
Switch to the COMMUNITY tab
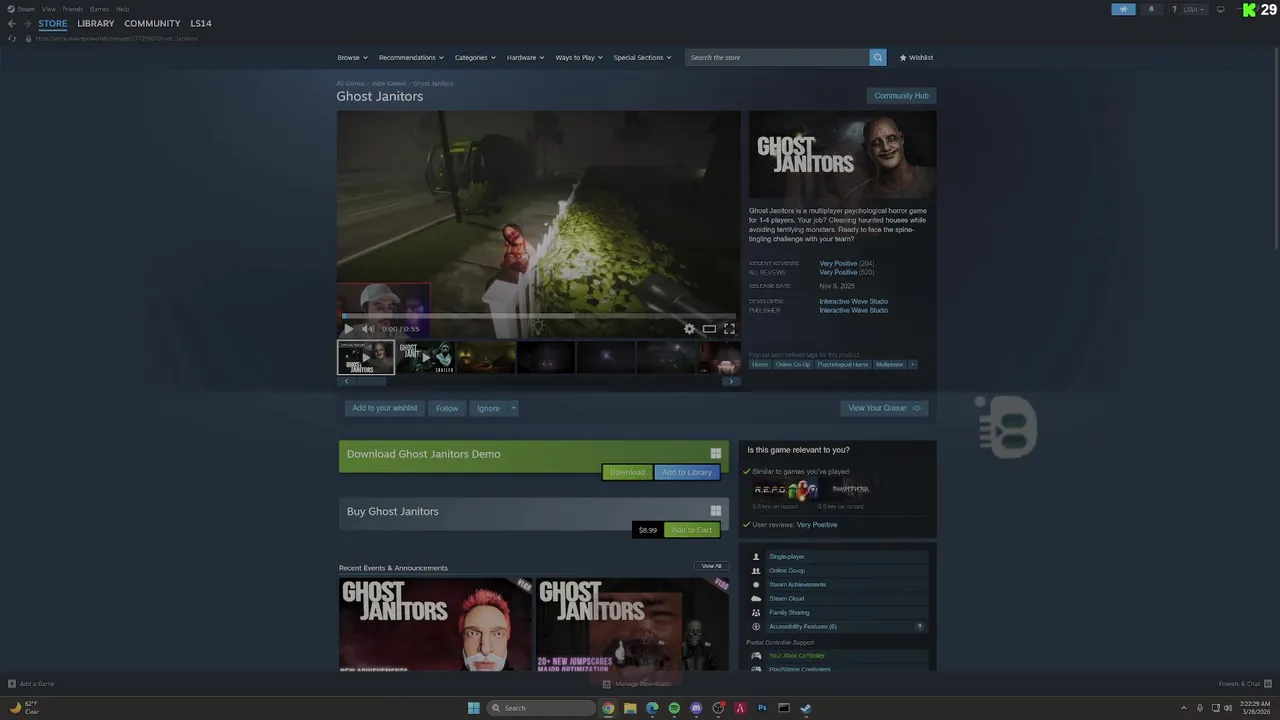[x=152, y=23]
